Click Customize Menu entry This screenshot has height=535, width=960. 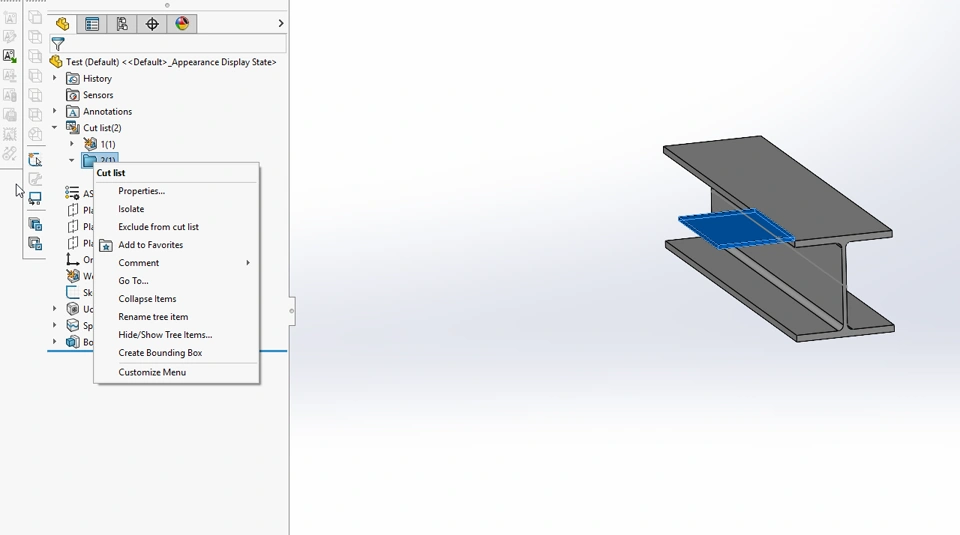(x=152, y=372)
